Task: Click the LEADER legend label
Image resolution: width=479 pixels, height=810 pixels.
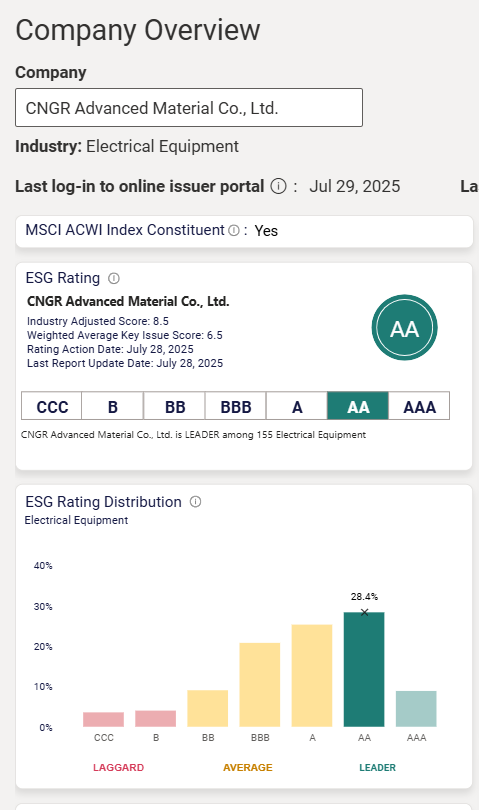Action: click(377, 768)
